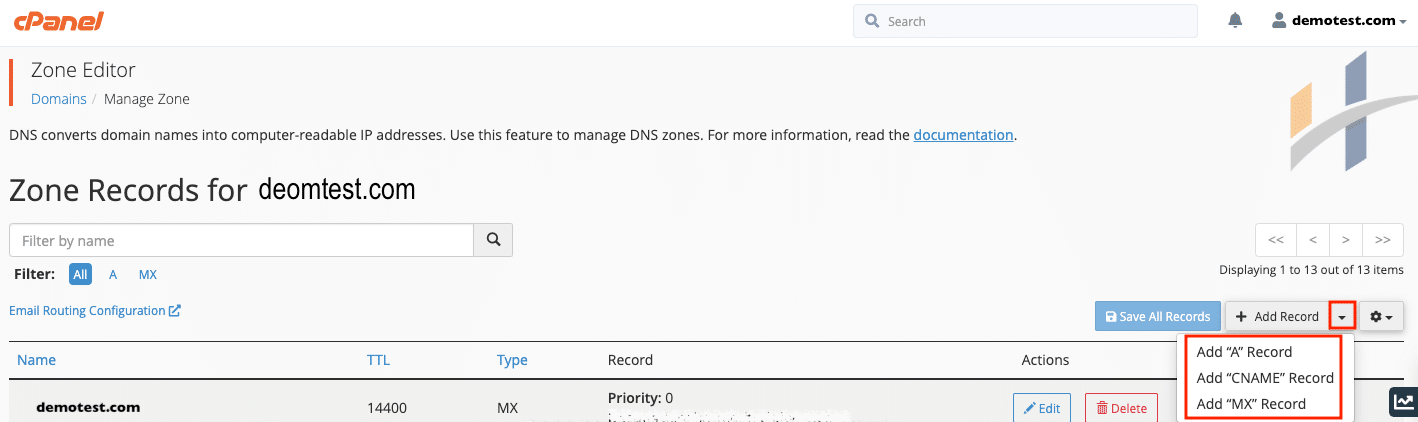Open Email Routing Configuration link
Image resolution: width=1418 pixels, height=422 pixels.
[94, 311]
